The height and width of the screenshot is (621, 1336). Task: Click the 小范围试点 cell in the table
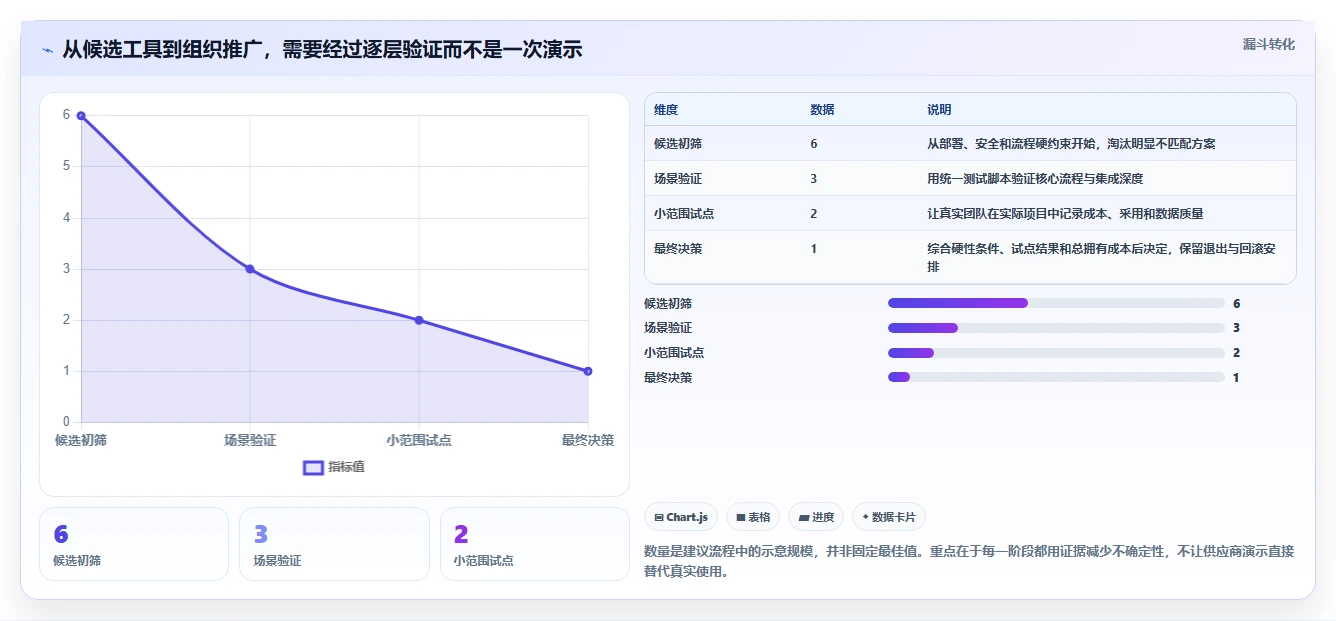(x=684, y=214)
